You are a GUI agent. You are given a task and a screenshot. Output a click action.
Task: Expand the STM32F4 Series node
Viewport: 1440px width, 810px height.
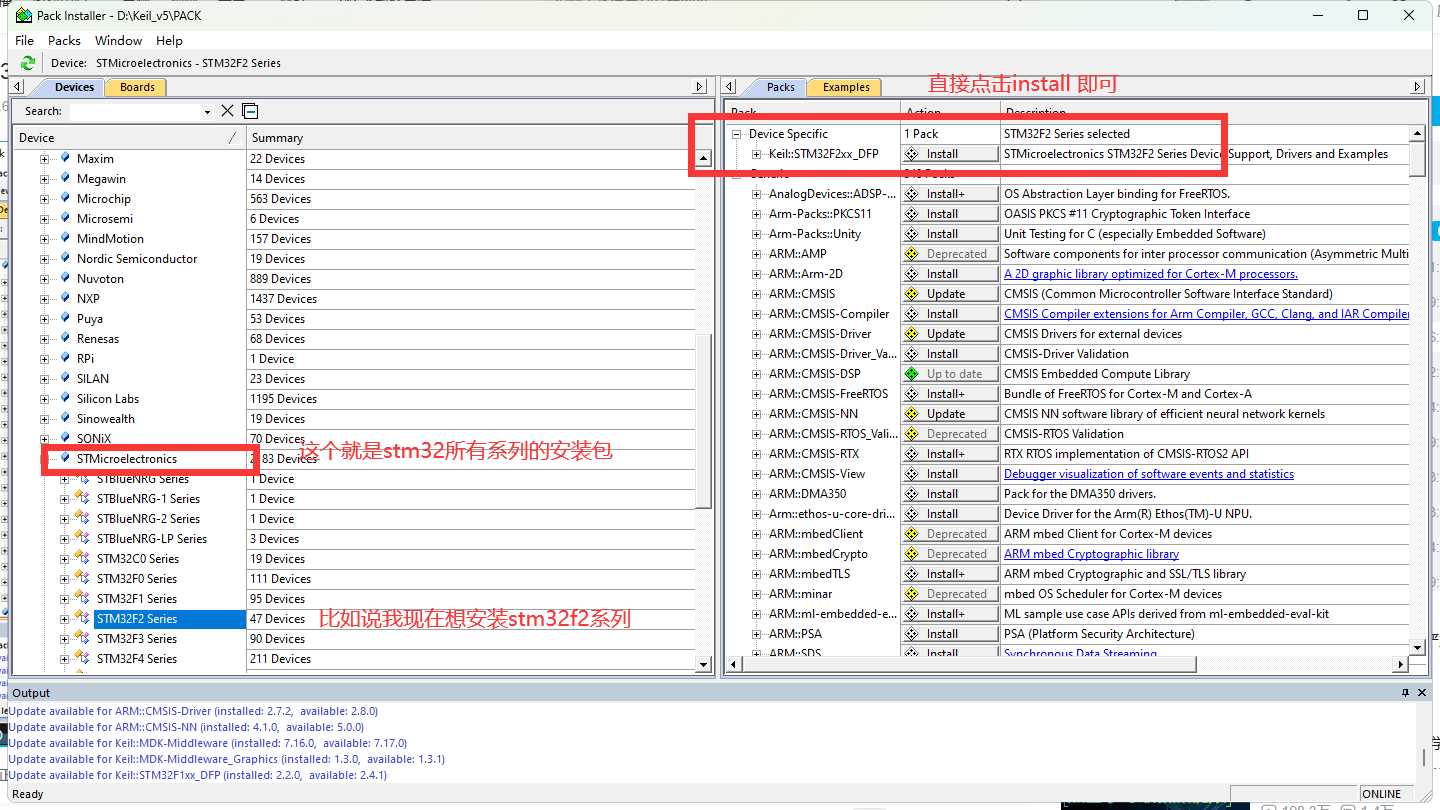65,658
